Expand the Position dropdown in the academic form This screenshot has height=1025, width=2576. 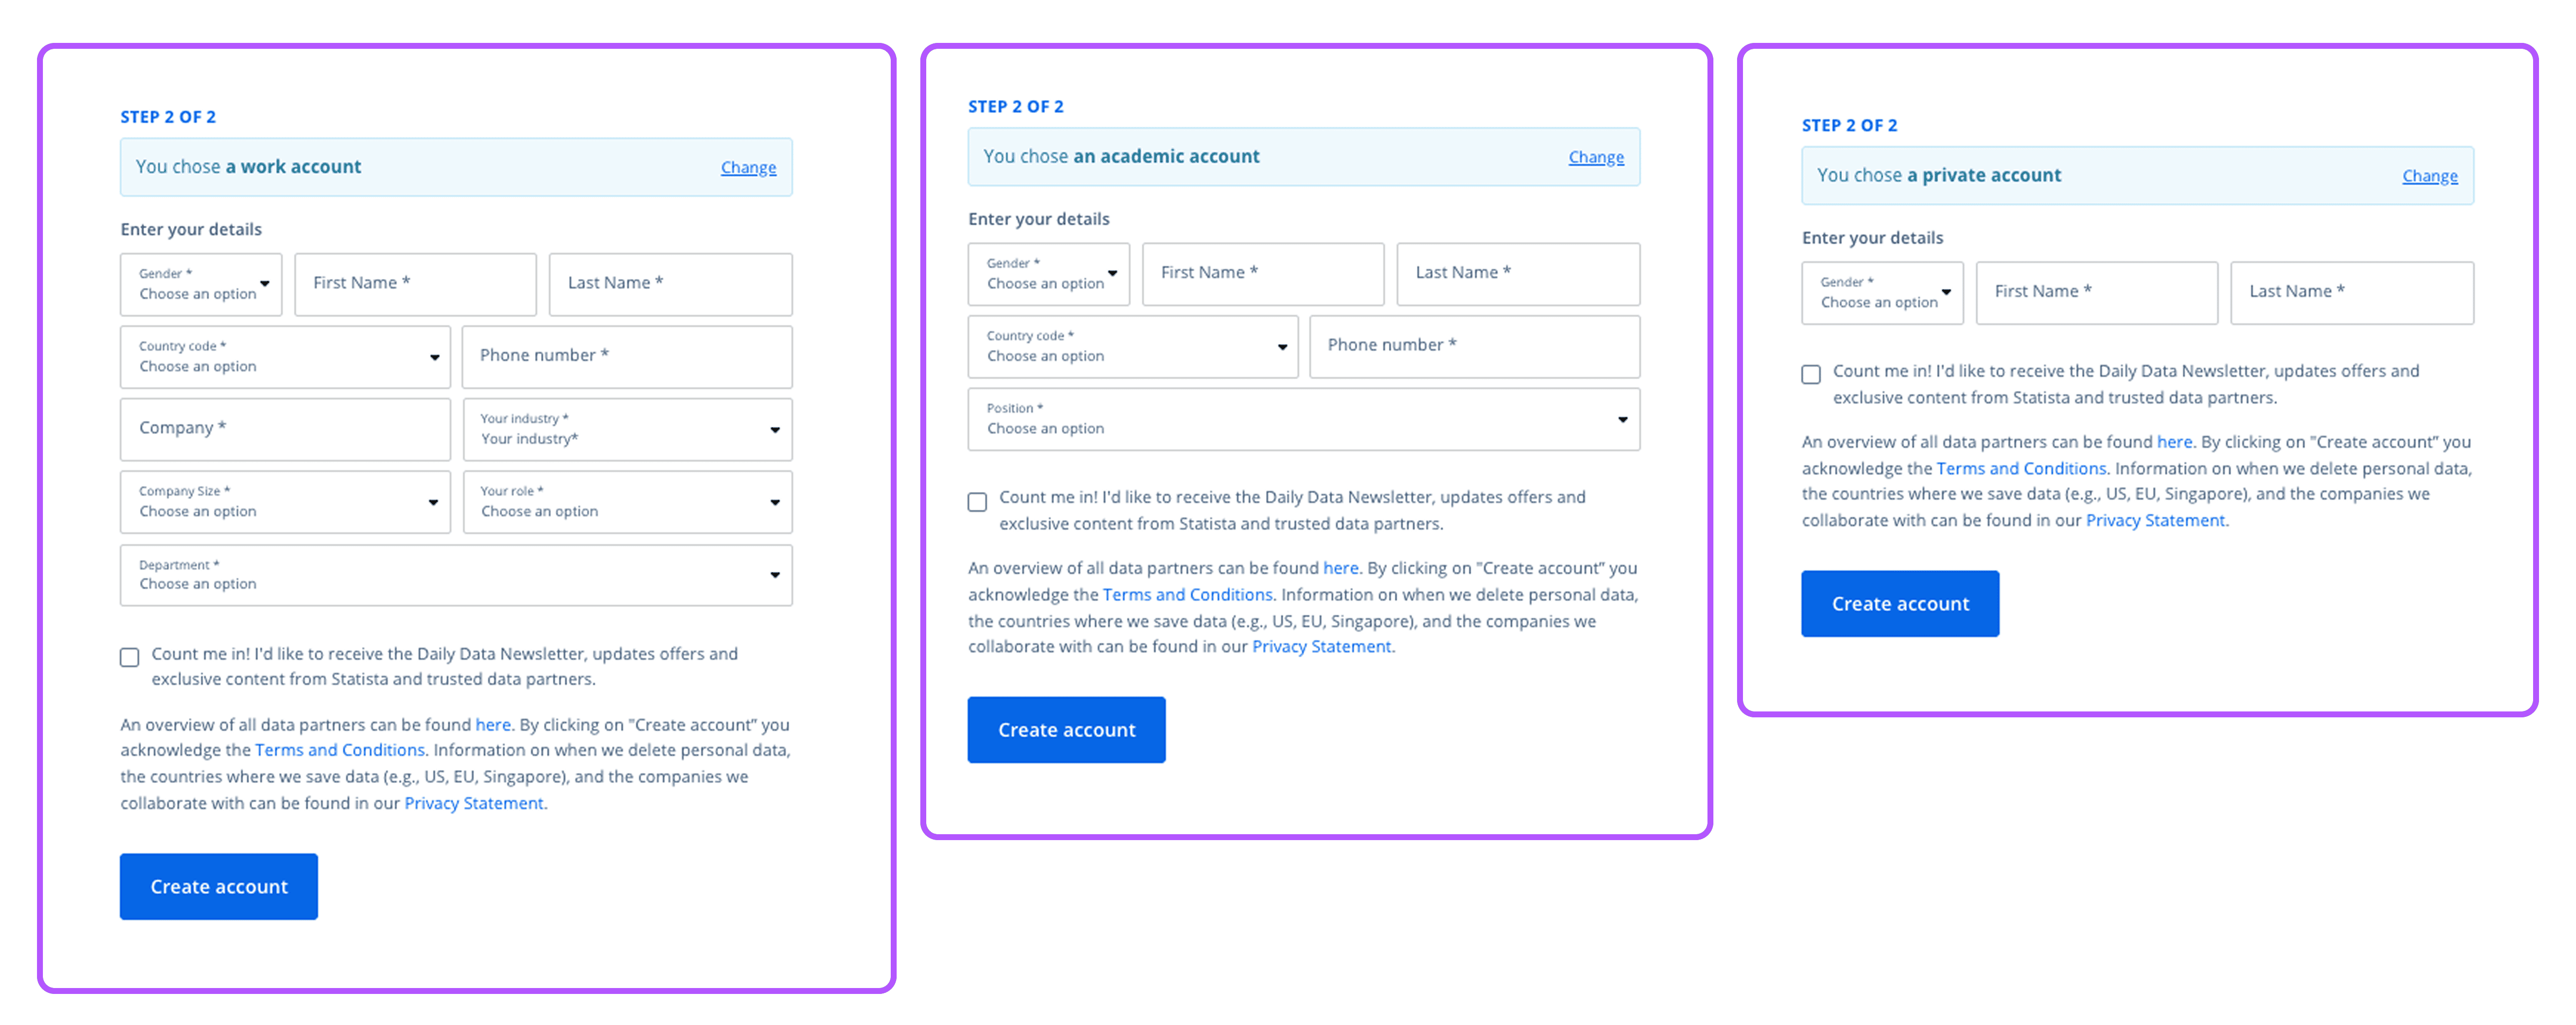tap(1303, 419)
